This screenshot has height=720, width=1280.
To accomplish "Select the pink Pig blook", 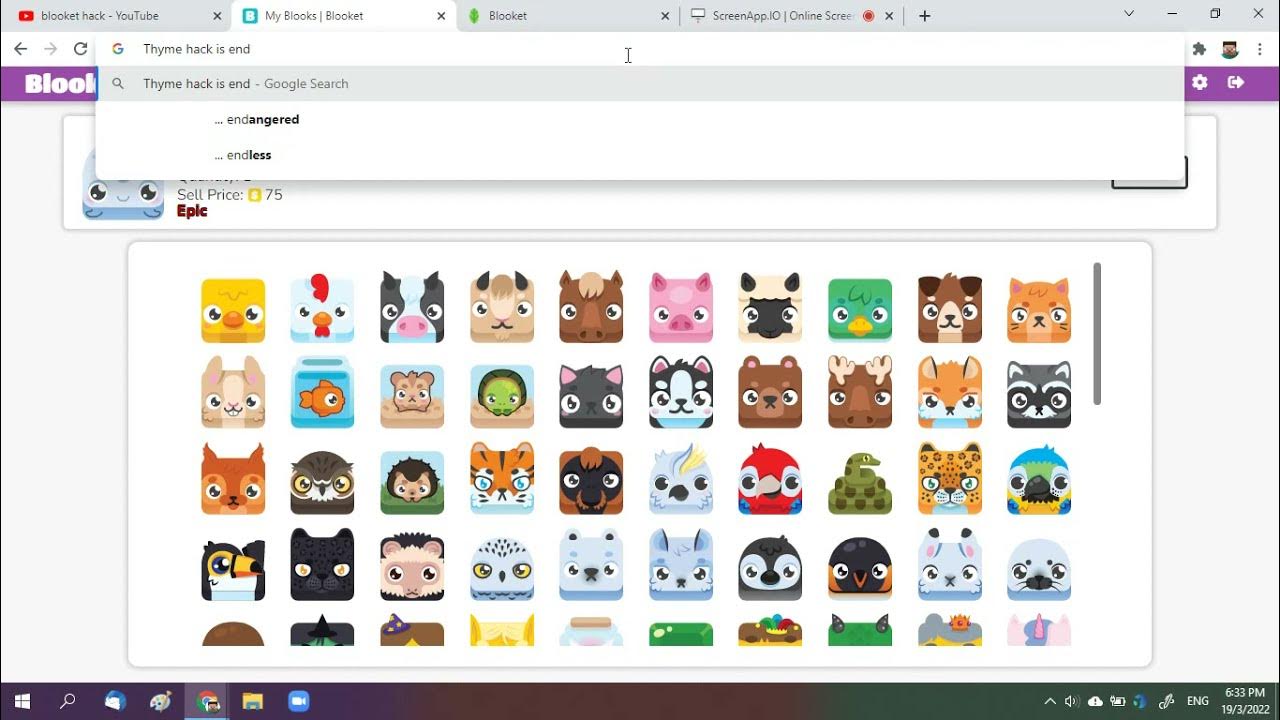I will (681, 306).
